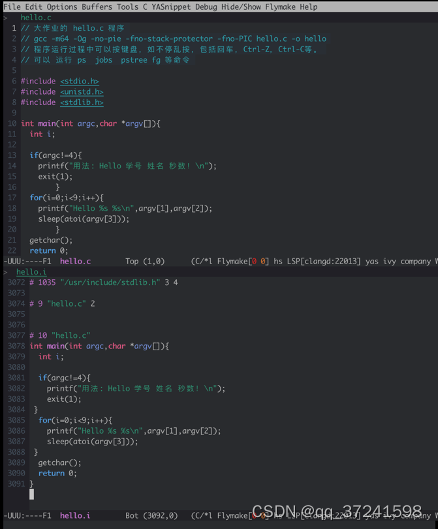This screenshot has height=530, width=438.
Task: Click 'exit(1);' on line 15
Action: point(55,176)
